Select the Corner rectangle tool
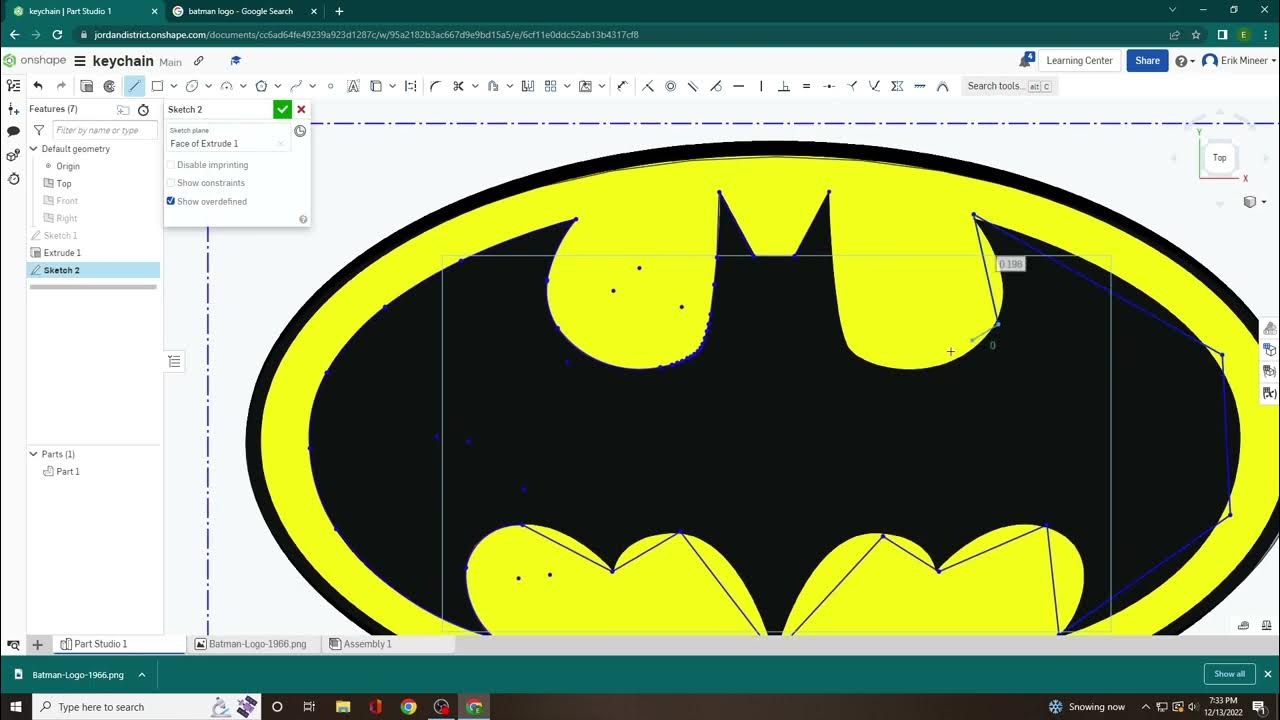This screenshot has width=1280, height=720. pyautogui.click(x=157, y=86)
